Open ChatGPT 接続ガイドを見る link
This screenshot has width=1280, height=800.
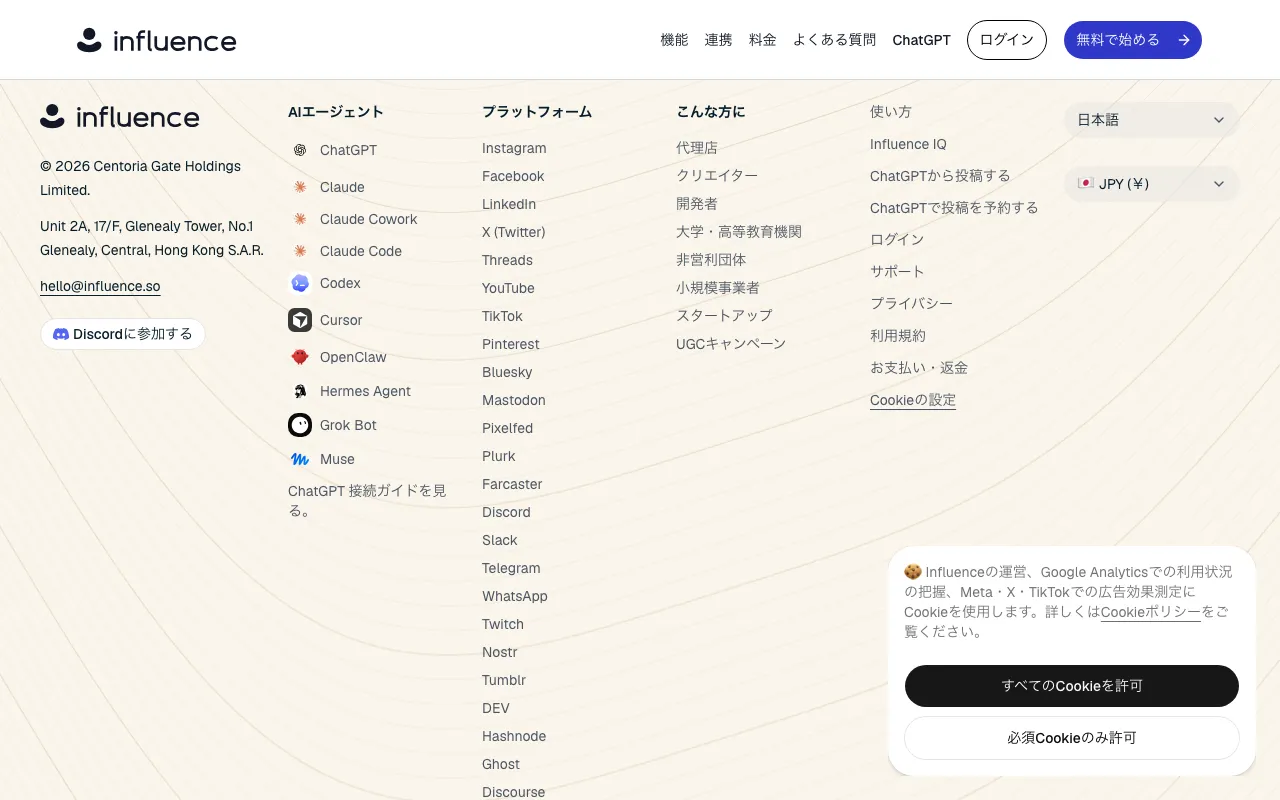click(367, 500)
